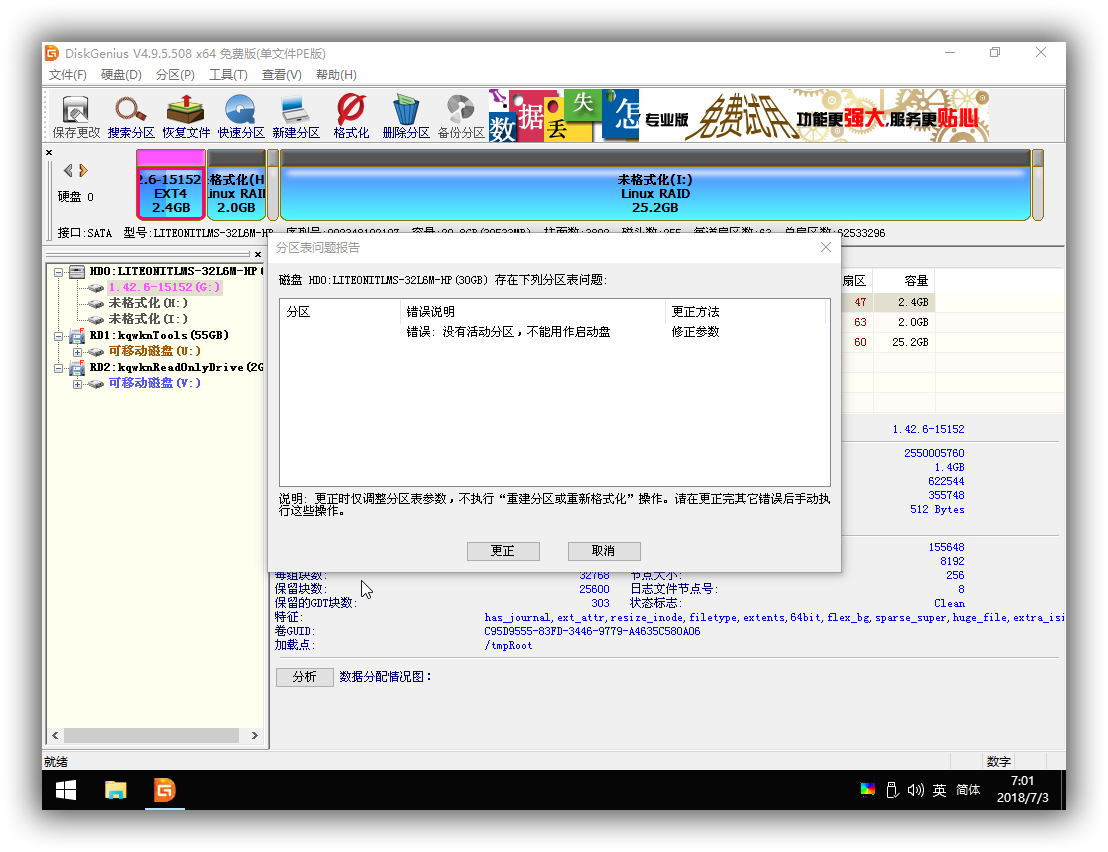The height and width of the screenshot is (852, 1108).
Task: Click the 简体 IME mode indicator
Action: tap(968, 790)
